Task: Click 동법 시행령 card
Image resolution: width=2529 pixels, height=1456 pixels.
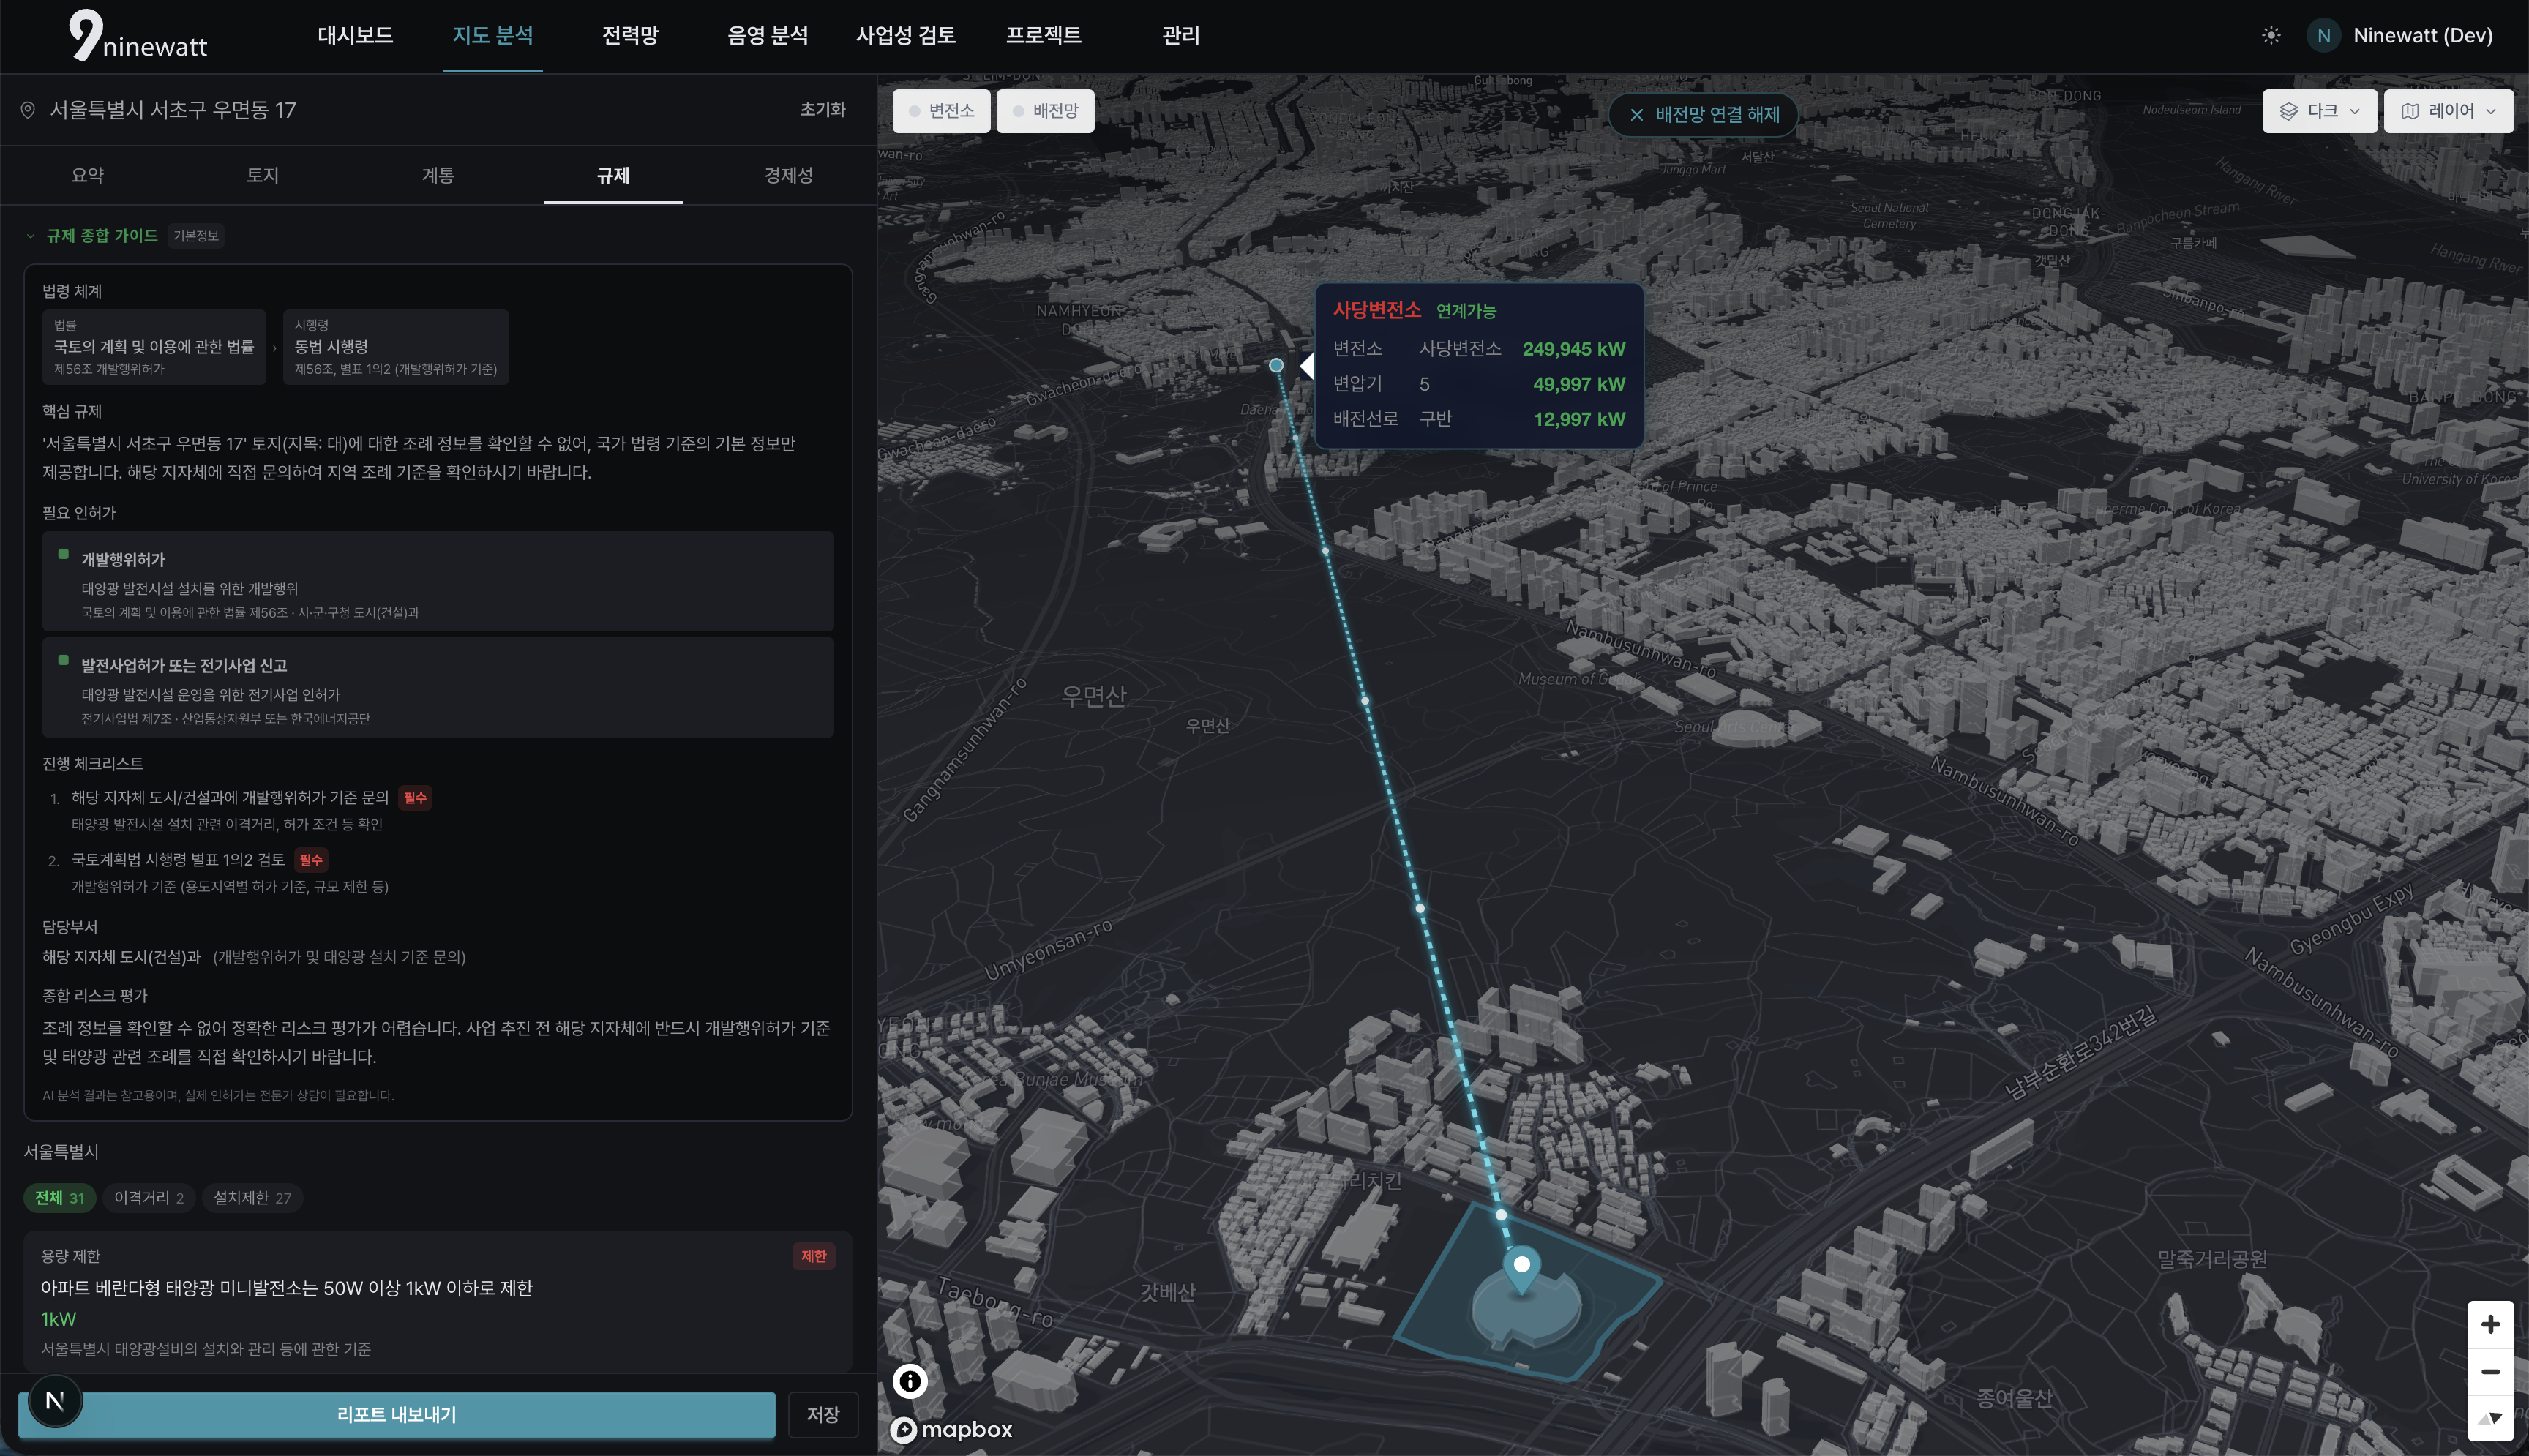Action: point(396,347)
